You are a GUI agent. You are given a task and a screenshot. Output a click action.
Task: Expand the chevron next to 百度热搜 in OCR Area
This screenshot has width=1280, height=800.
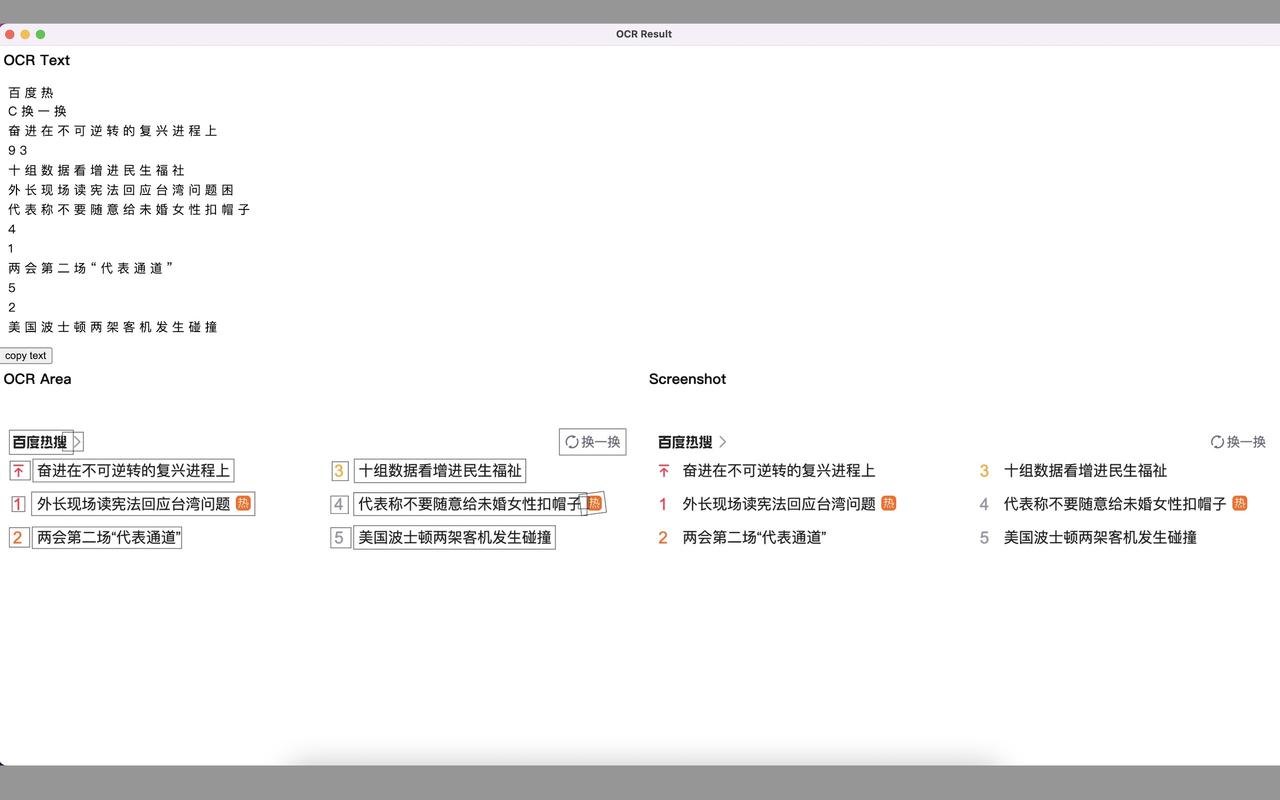77,441
